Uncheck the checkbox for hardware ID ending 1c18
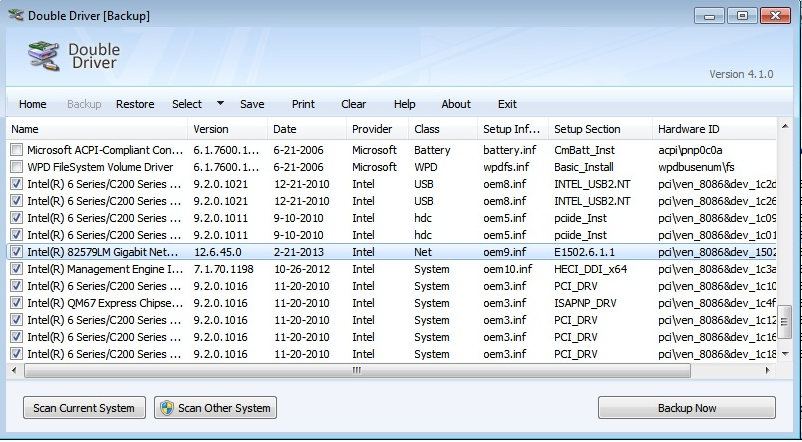Image resolution: width=802 pixels, height=442 pixels. [x=16, y=353]
